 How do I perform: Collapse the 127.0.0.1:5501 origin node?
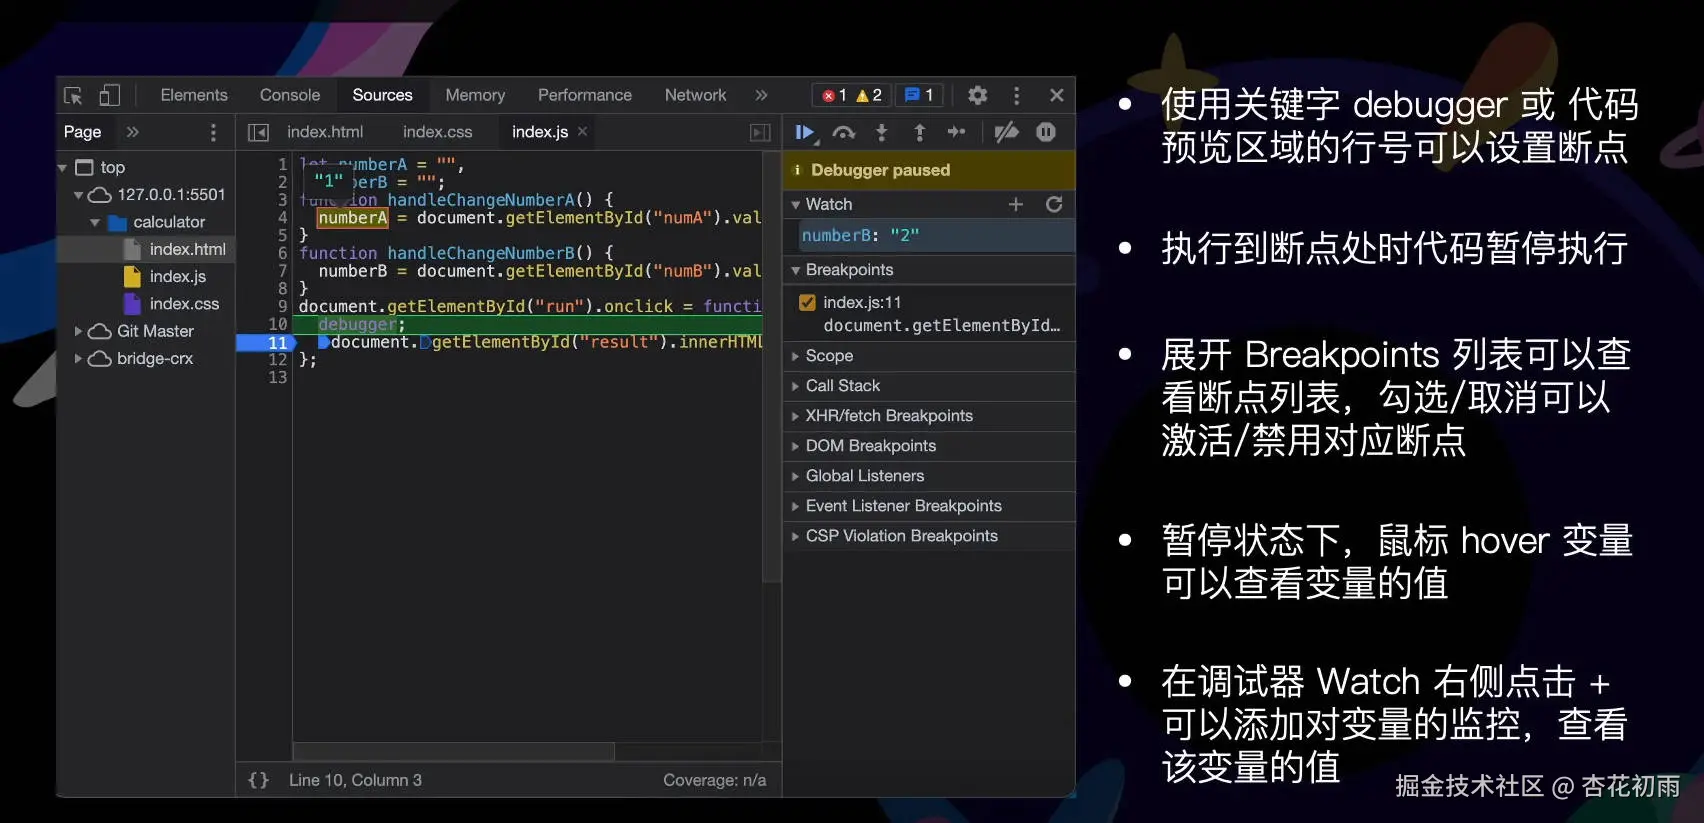point(78,195)
